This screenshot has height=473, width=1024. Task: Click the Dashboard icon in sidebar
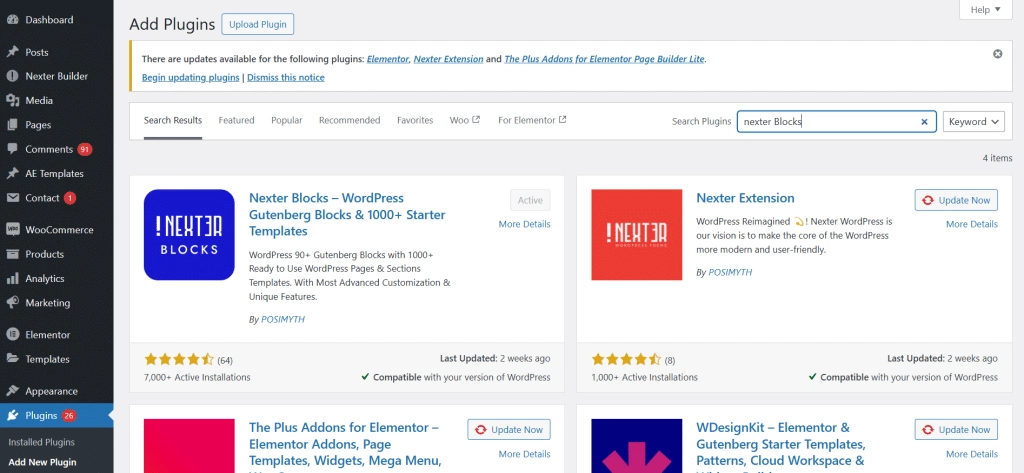[x=13, y=20]
